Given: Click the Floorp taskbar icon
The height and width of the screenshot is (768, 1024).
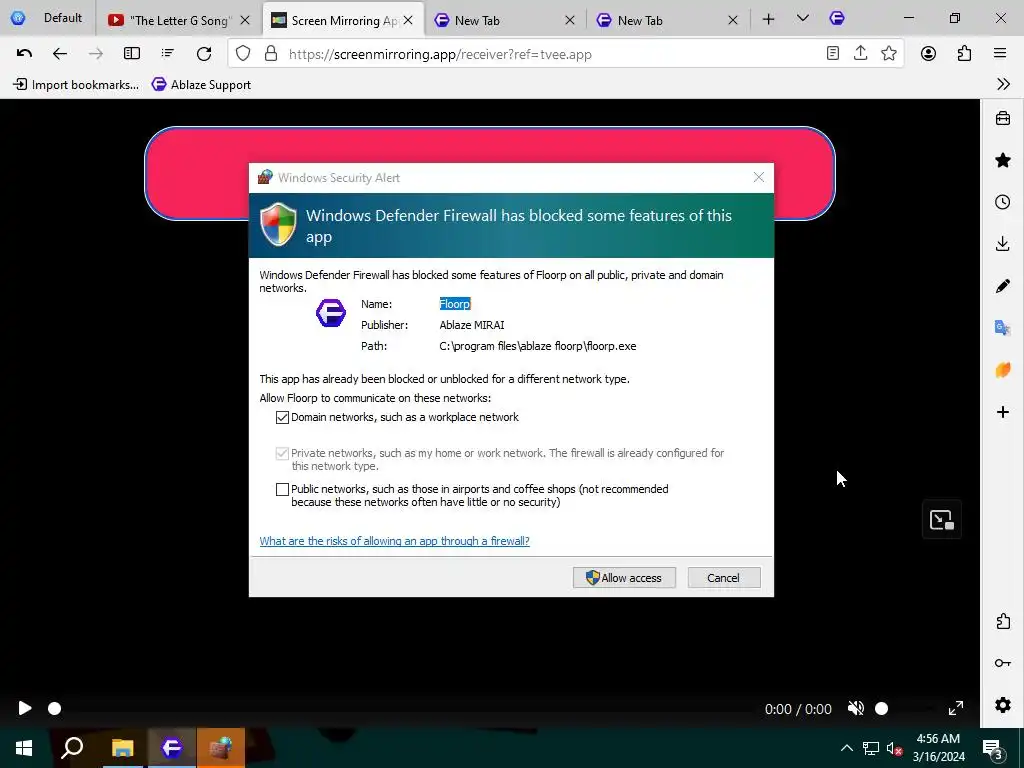Looking at the screenshot, I should click(172, 748).
